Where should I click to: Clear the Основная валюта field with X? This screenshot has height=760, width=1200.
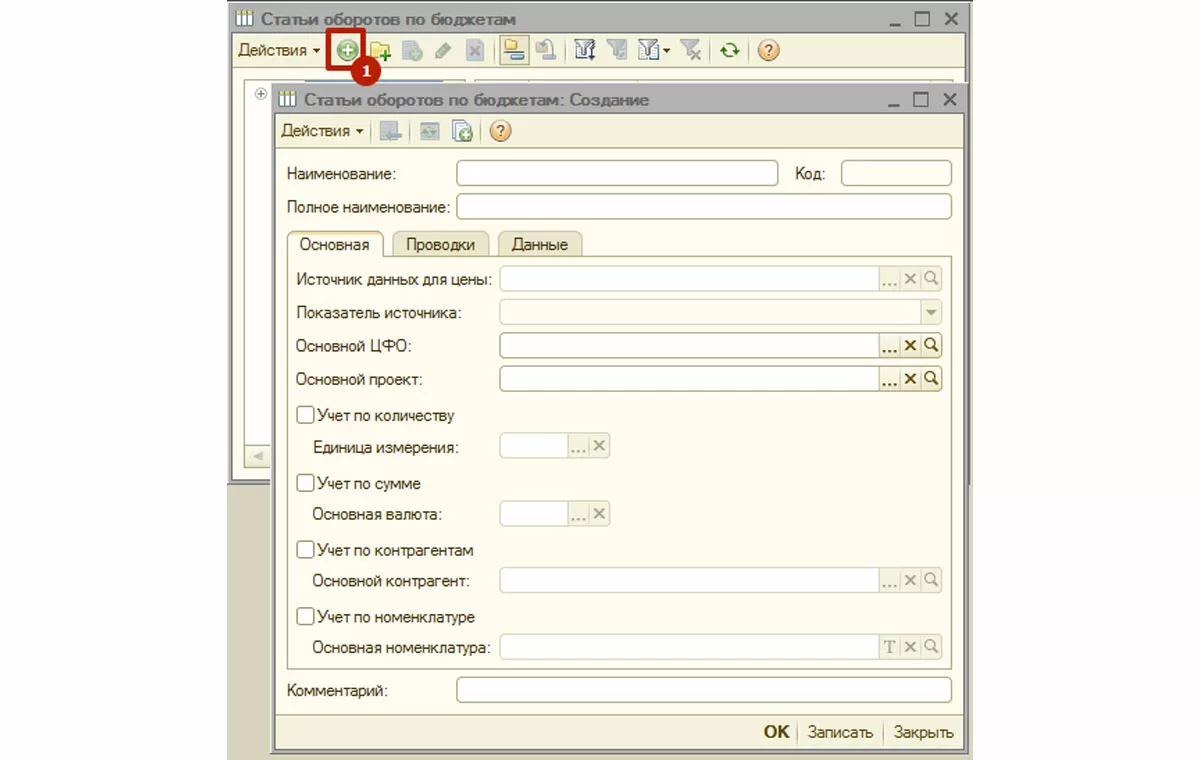tap(599, 514)
